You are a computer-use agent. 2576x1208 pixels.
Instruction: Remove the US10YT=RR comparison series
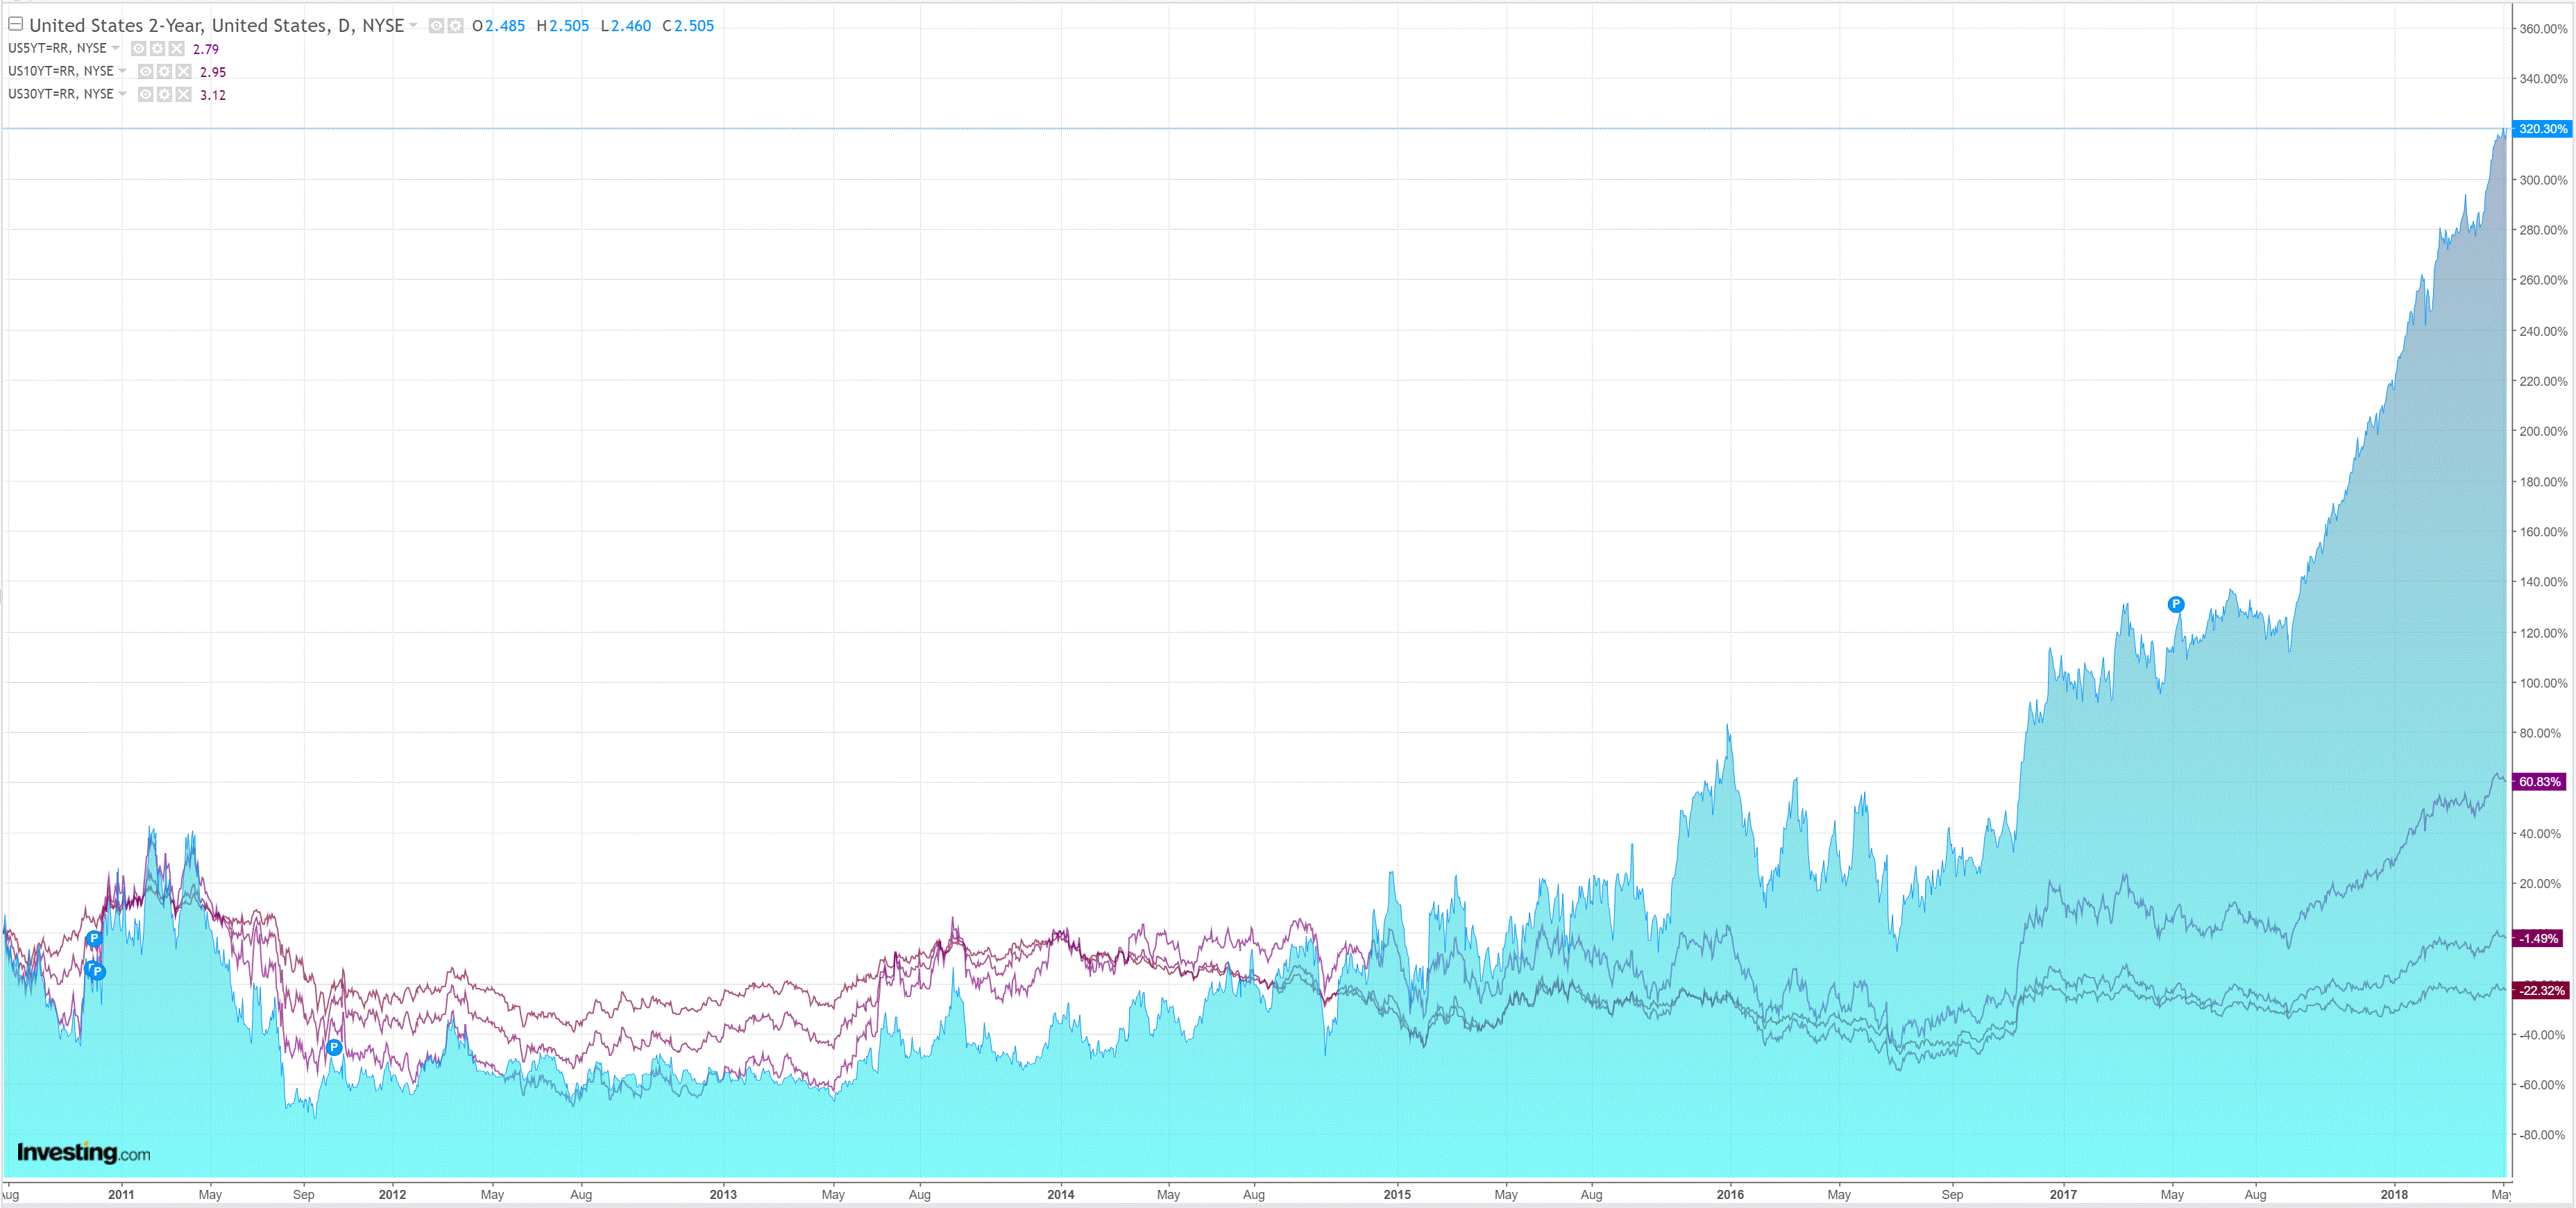(x=184, y=72)
